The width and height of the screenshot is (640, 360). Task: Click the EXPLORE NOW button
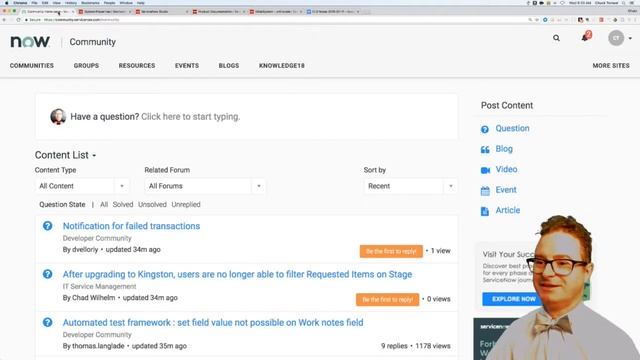click(513, 299)
